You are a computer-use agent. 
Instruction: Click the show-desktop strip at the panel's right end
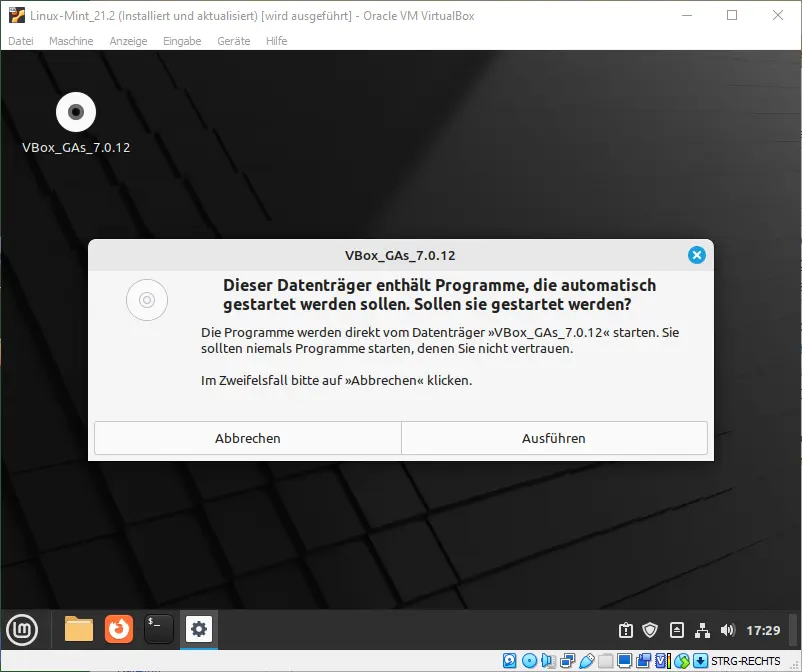pos(794,630)
